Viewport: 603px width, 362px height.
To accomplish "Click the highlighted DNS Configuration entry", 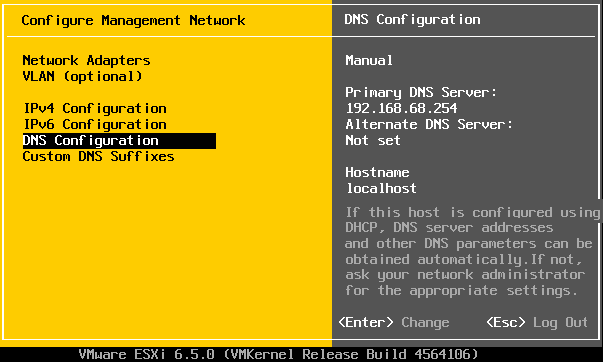I will point(119,141).
